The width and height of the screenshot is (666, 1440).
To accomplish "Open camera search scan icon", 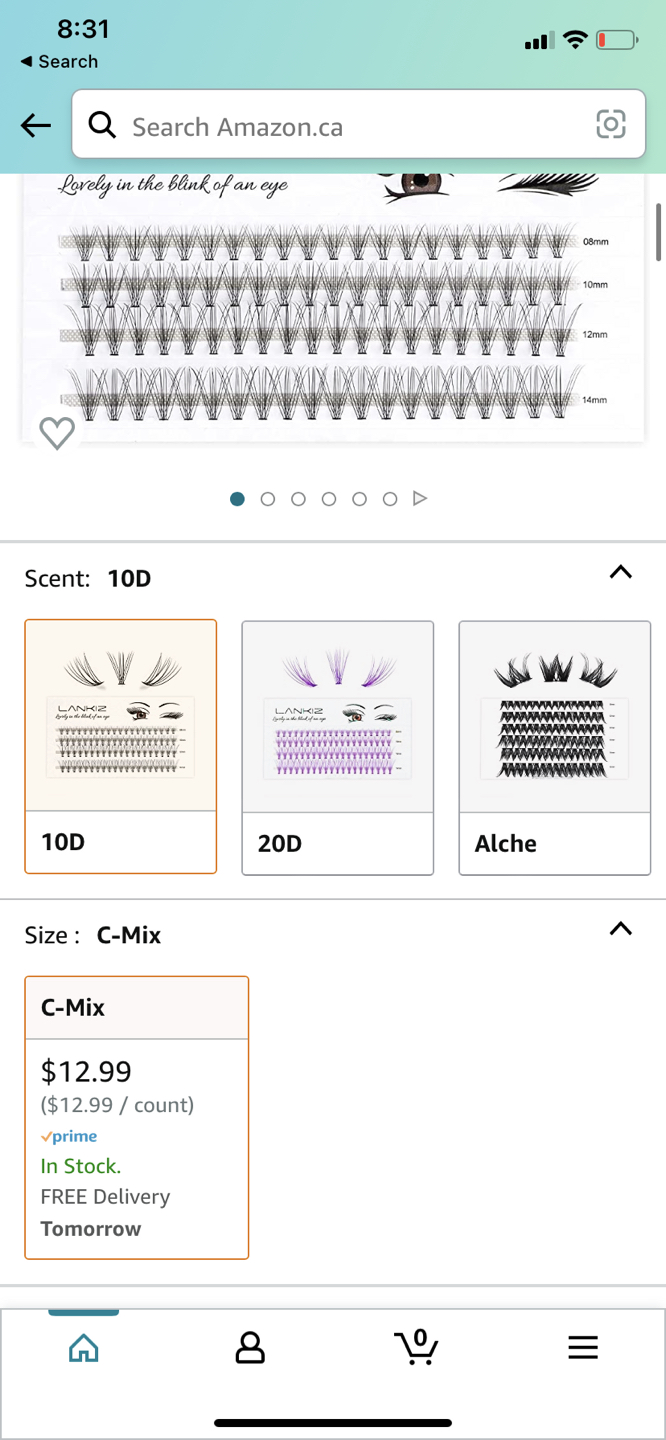I will [x=611, y=124].
